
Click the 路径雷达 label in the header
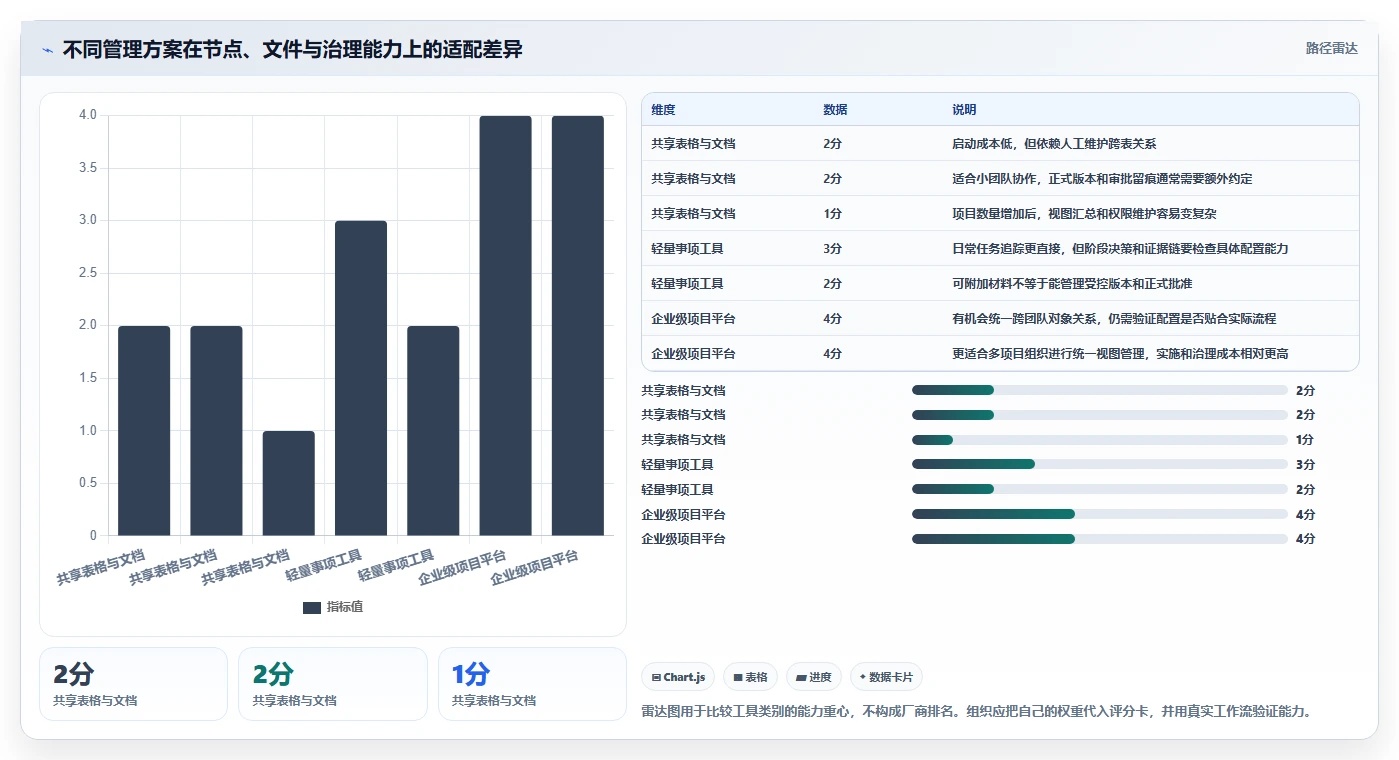(x=1331, y=48)
